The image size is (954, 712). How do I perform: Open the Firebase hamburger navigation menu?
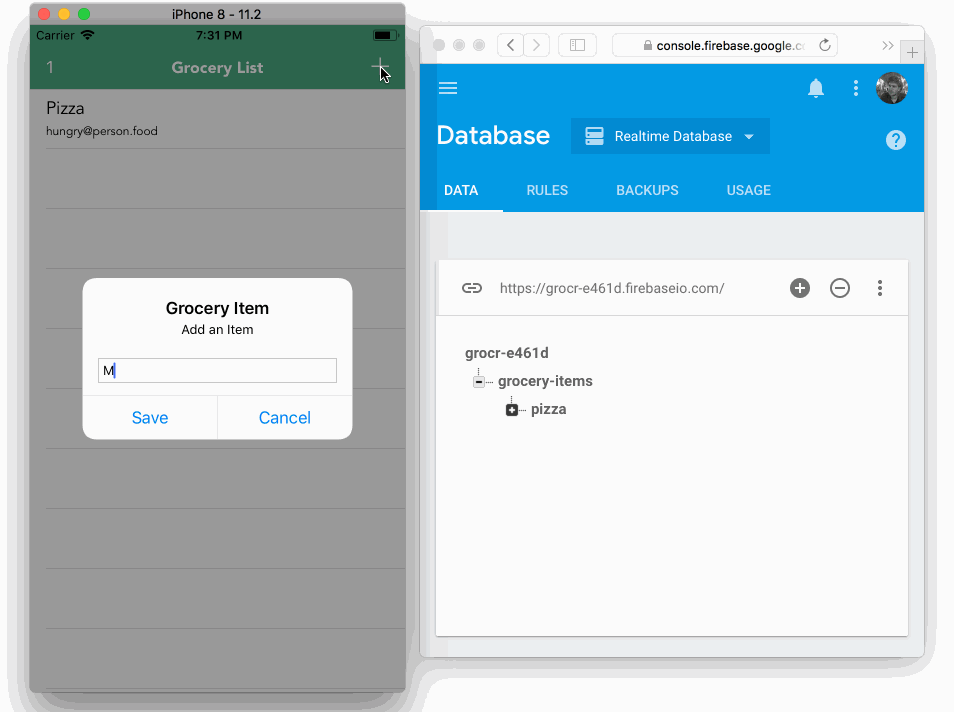448,88
